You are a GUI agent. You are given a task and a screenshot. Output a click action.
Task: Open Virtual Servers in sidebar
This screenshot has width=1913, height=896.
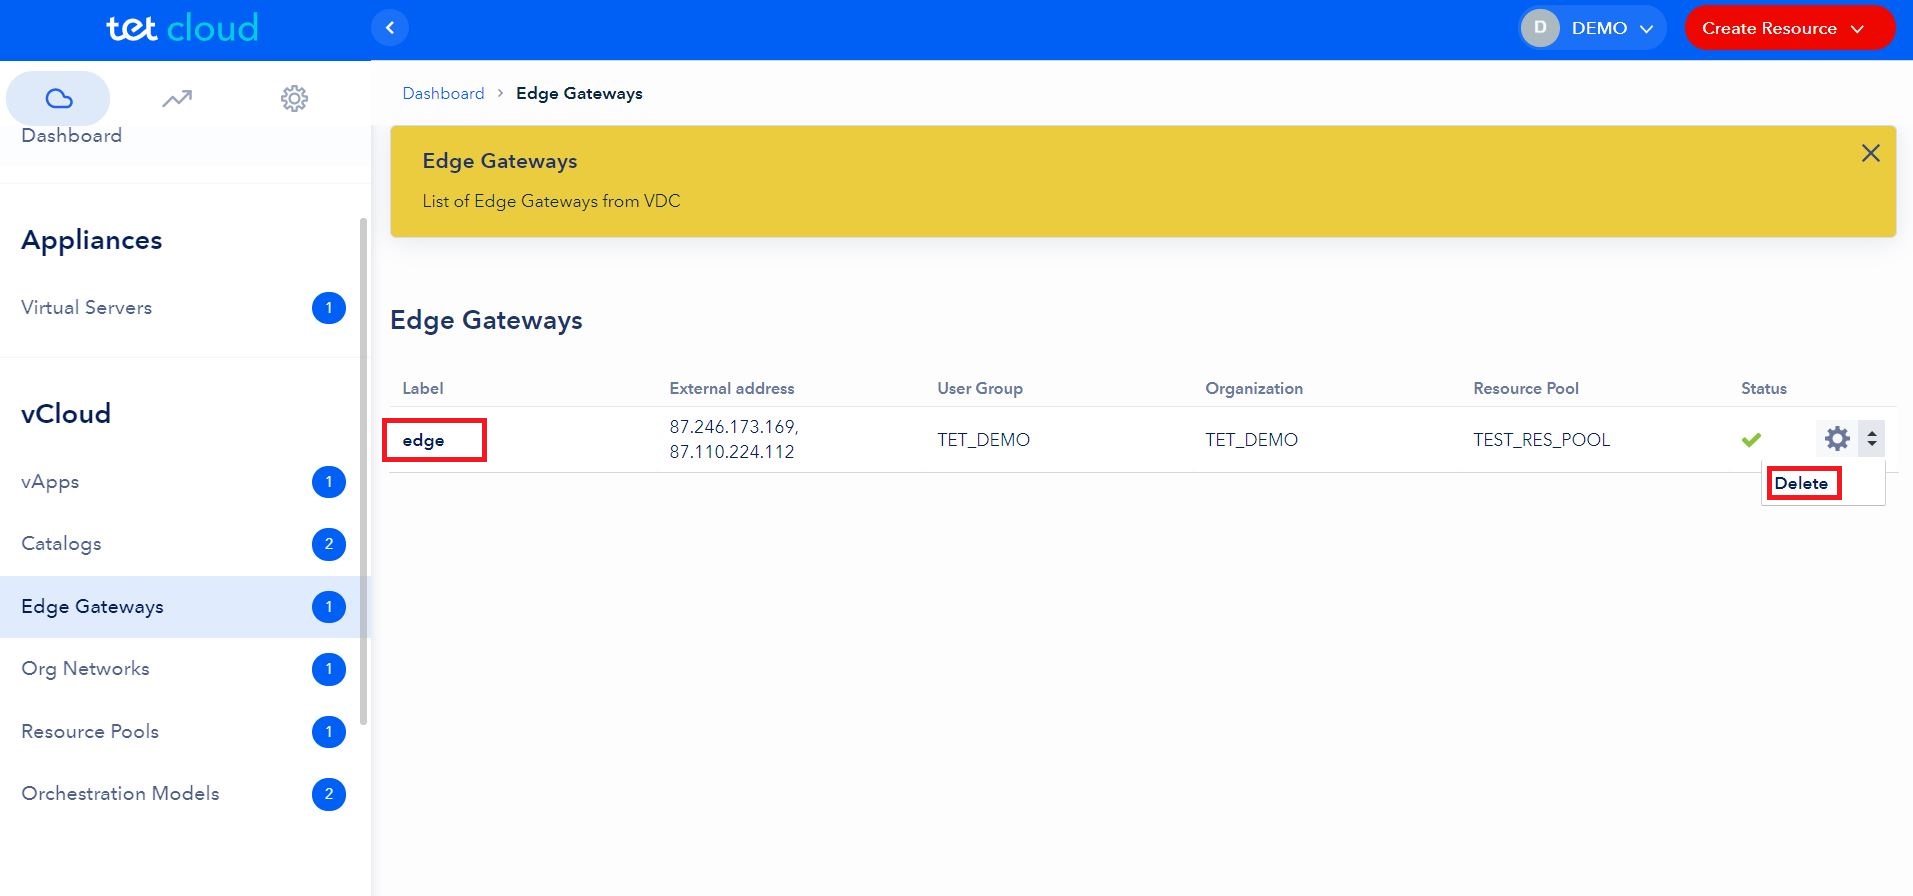pos(86,307)
